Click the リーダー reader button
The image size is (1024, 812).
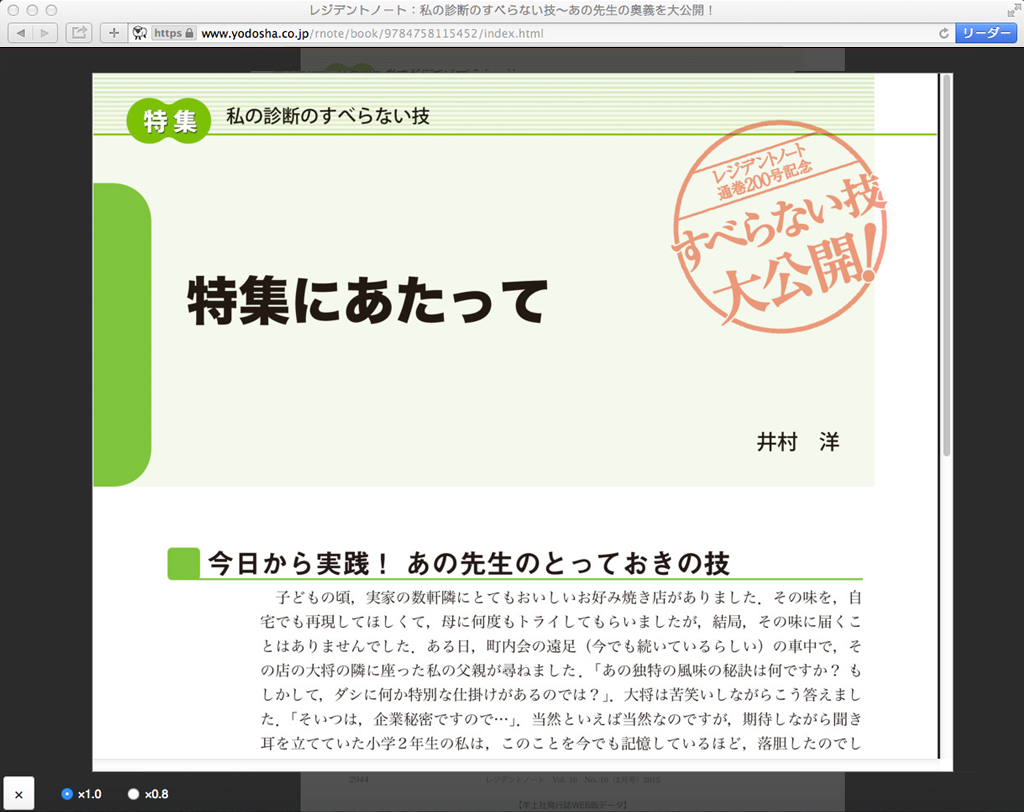coord(985,33)
